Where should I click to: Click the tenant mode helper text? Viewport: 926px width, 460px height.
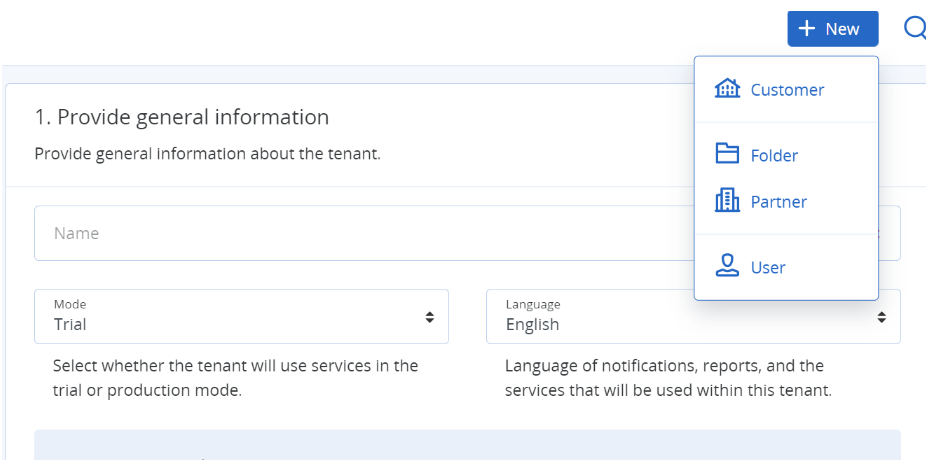coord(235,378)
